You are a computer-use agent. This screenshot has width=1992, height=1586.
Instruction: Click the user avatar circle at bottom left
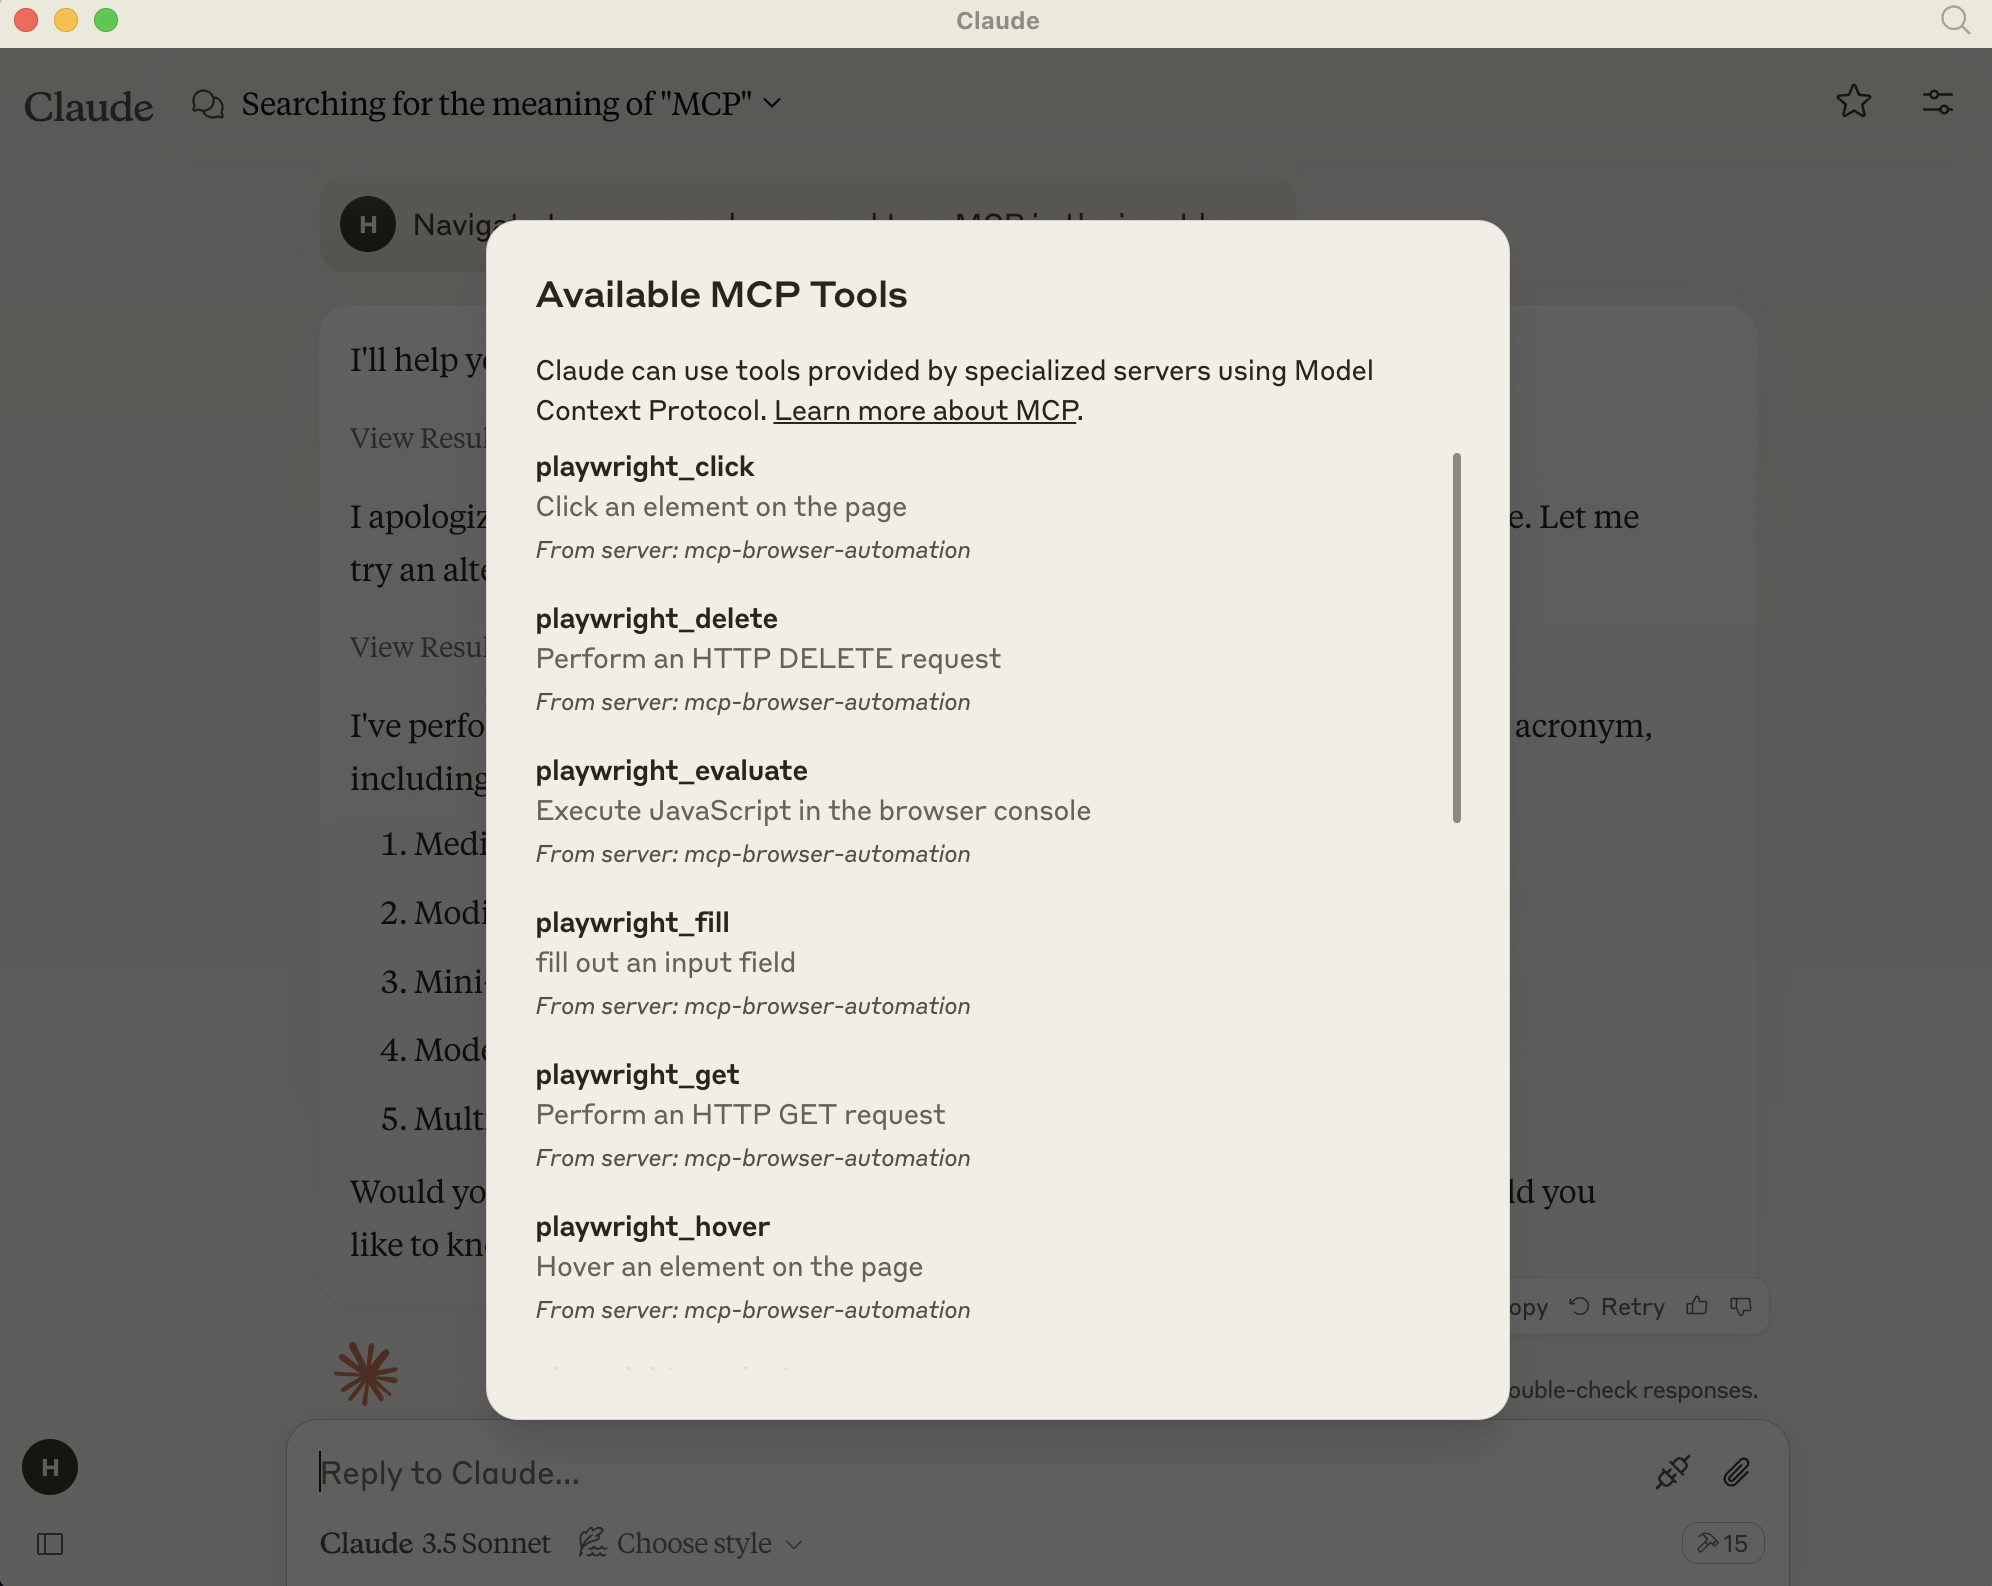pyautogui.click(x=49, y=1467)
